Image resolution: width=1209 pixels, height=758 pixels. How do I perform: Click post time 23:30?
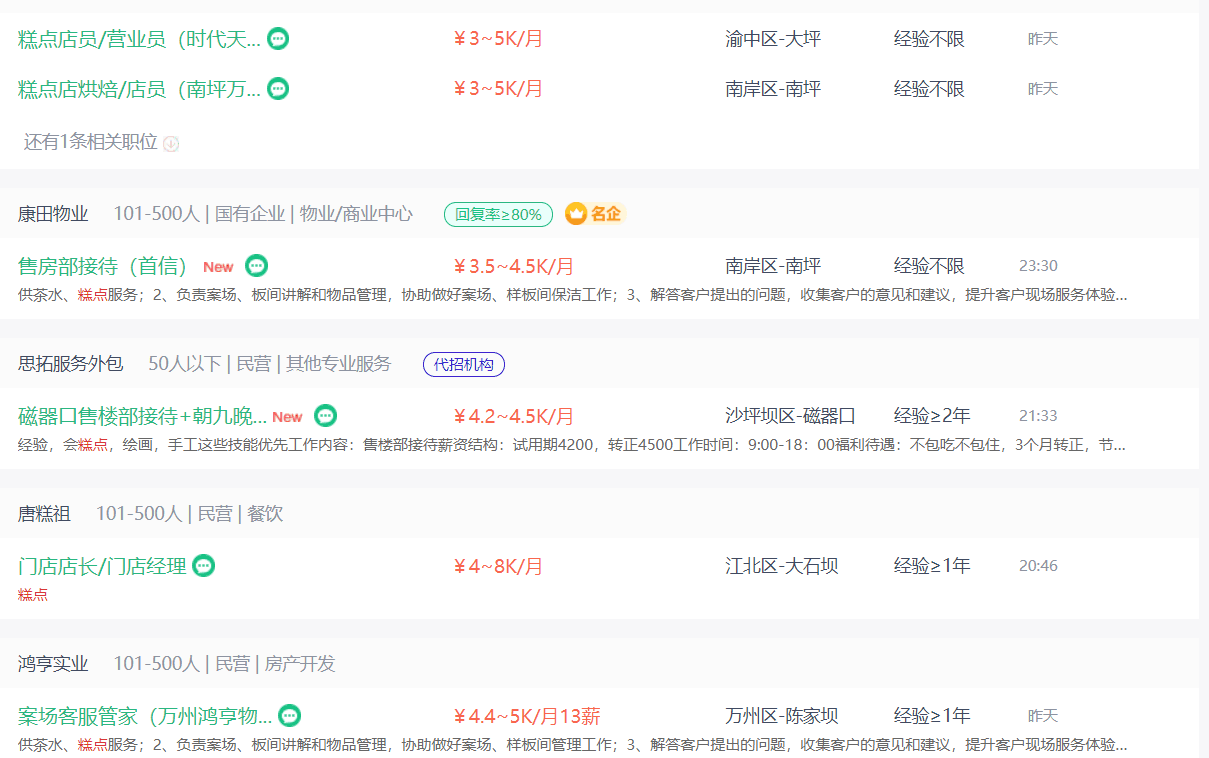pyautogui.click(x=1038, y=266)
